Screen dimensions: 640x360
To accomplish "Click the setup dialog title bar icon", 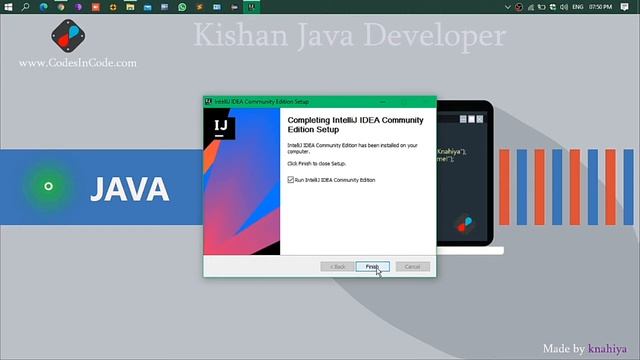I will (209, 102).
